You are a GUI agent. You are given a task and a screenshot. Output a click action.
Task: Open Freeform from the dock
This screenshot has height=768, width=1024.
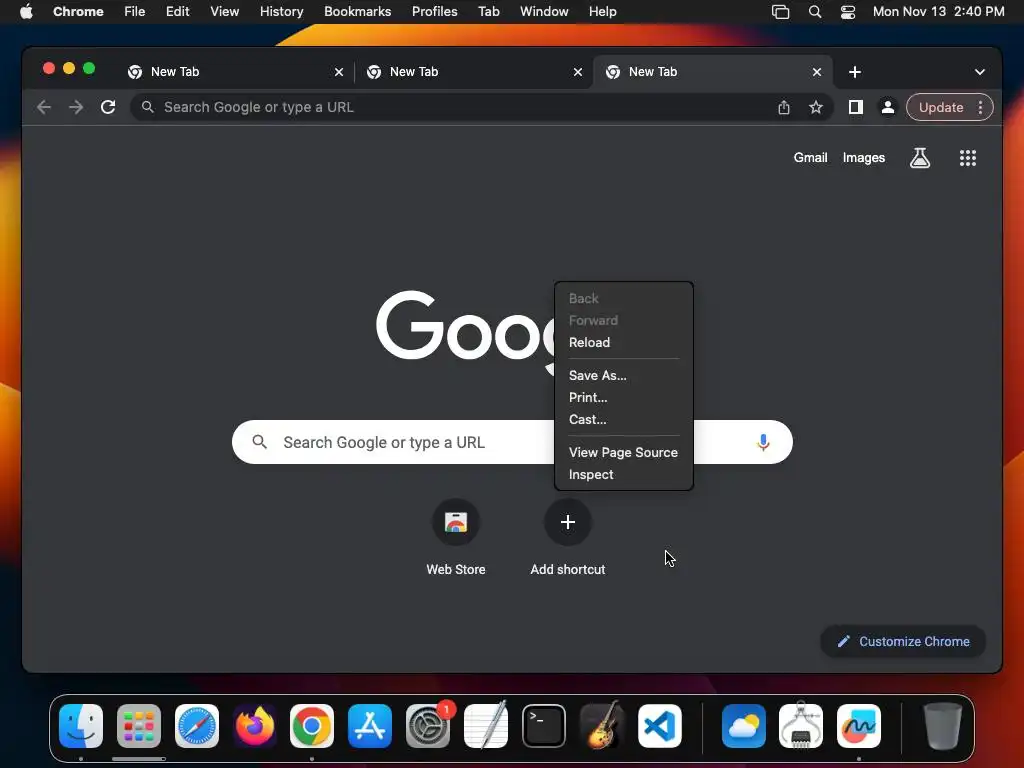859,726
